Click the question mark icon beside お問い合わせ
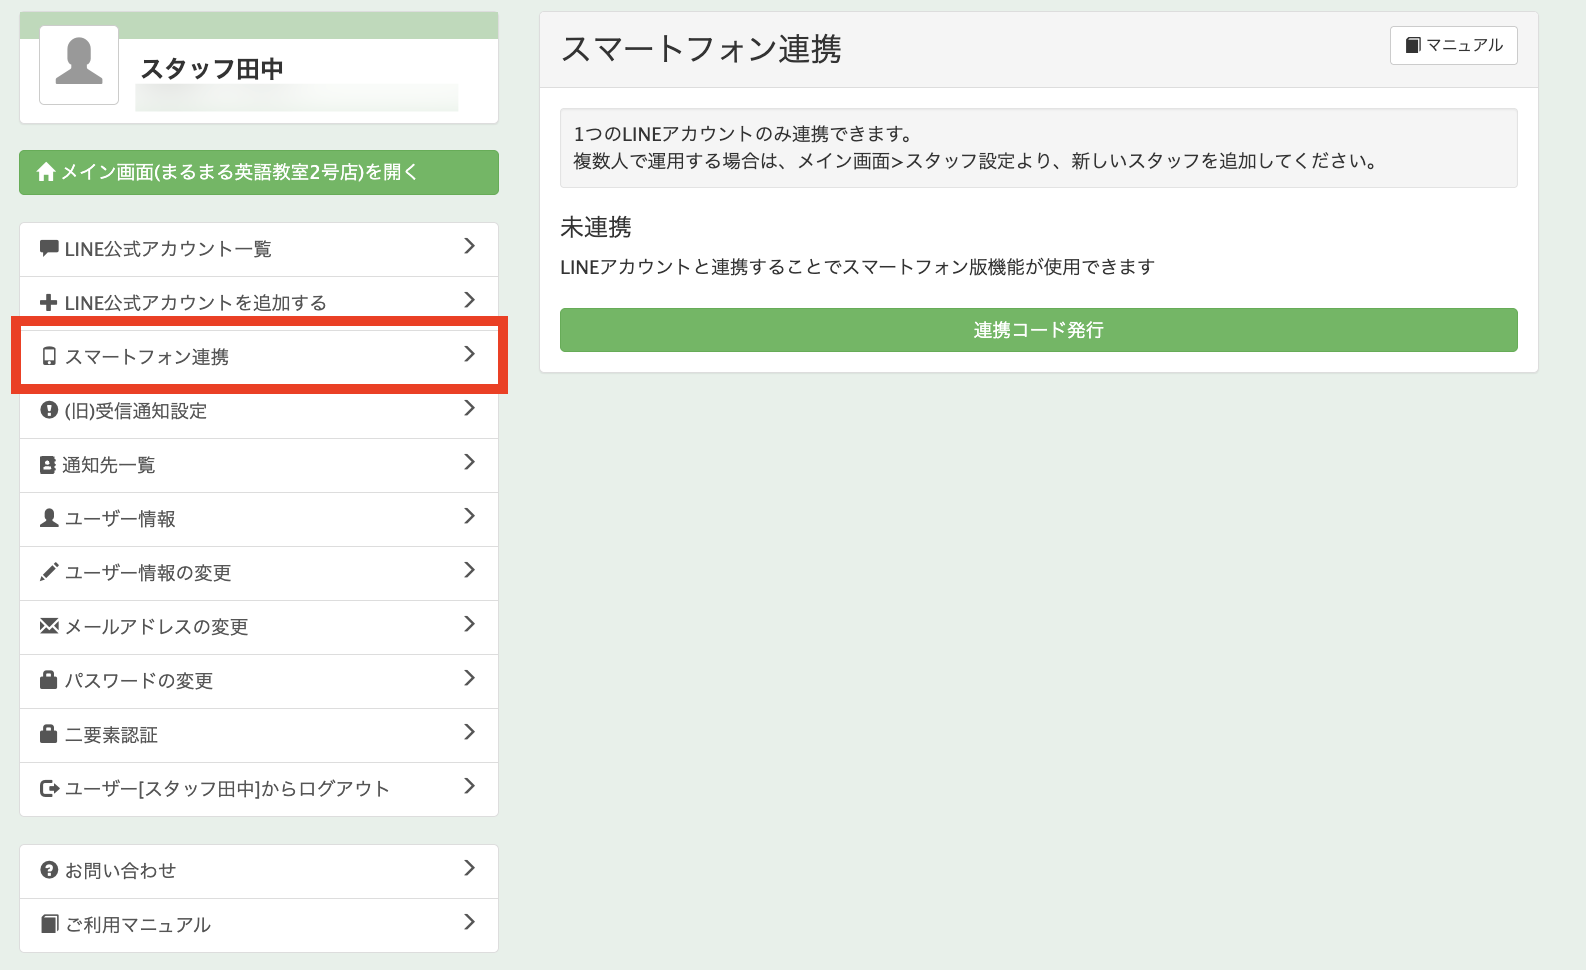The width and height of the screenshot is (1586, 970). (49, 870)
